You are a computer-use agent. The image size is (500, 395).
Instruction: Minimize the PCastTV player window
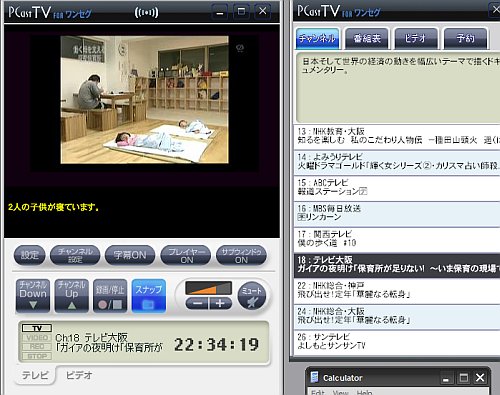point(220,12)
